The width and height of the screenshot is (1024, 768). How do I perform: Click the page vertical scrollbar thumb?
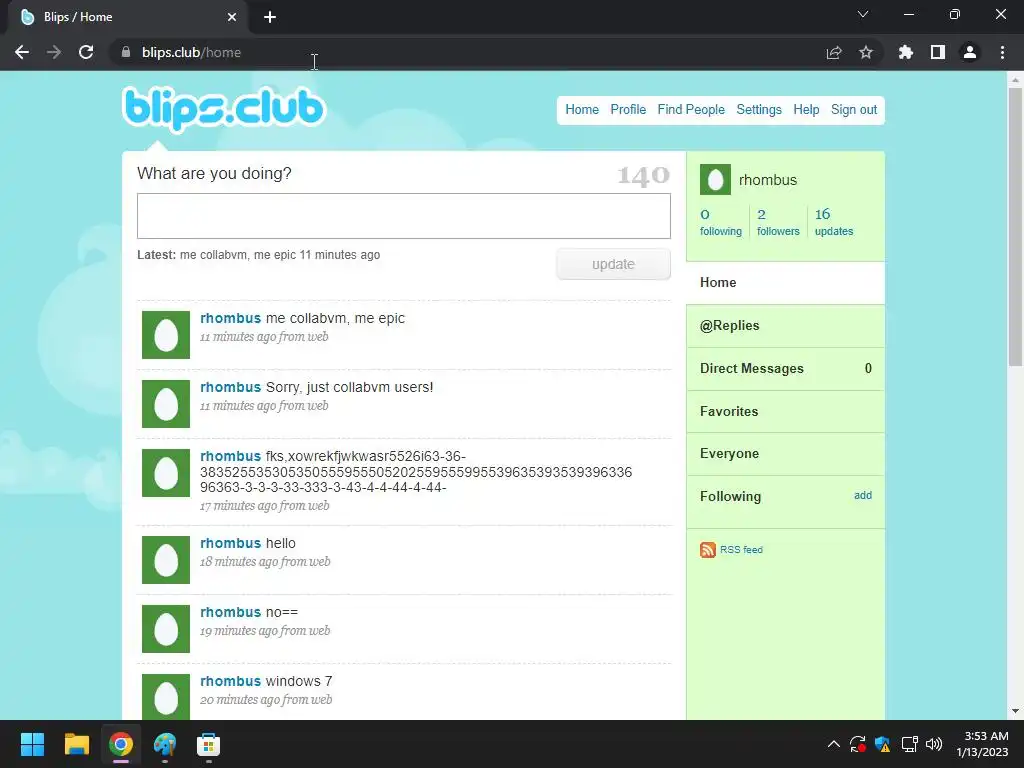click(x=1015, y=227)
